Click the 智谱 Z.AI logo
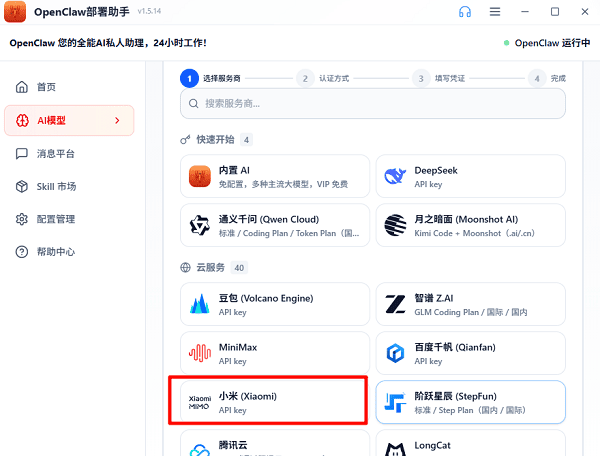This screenshot has width=600, height=456. point(395,304)
